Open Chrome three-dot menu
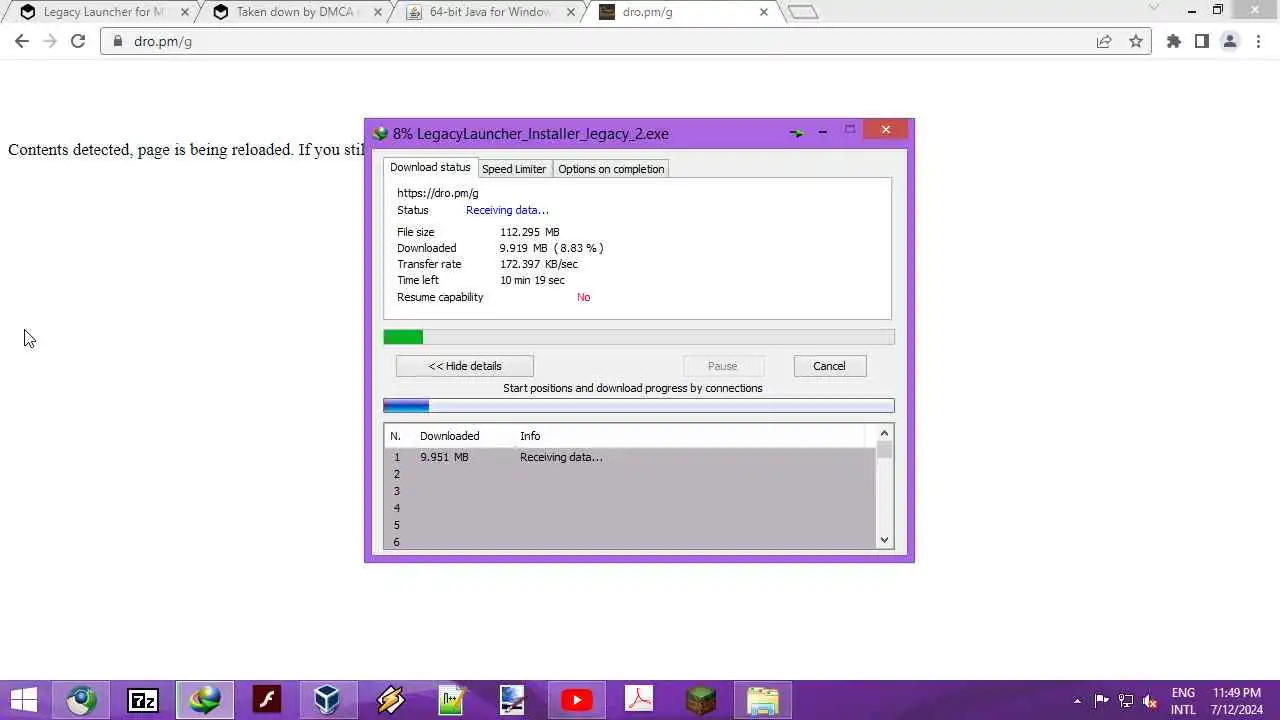 (1258, 41)
